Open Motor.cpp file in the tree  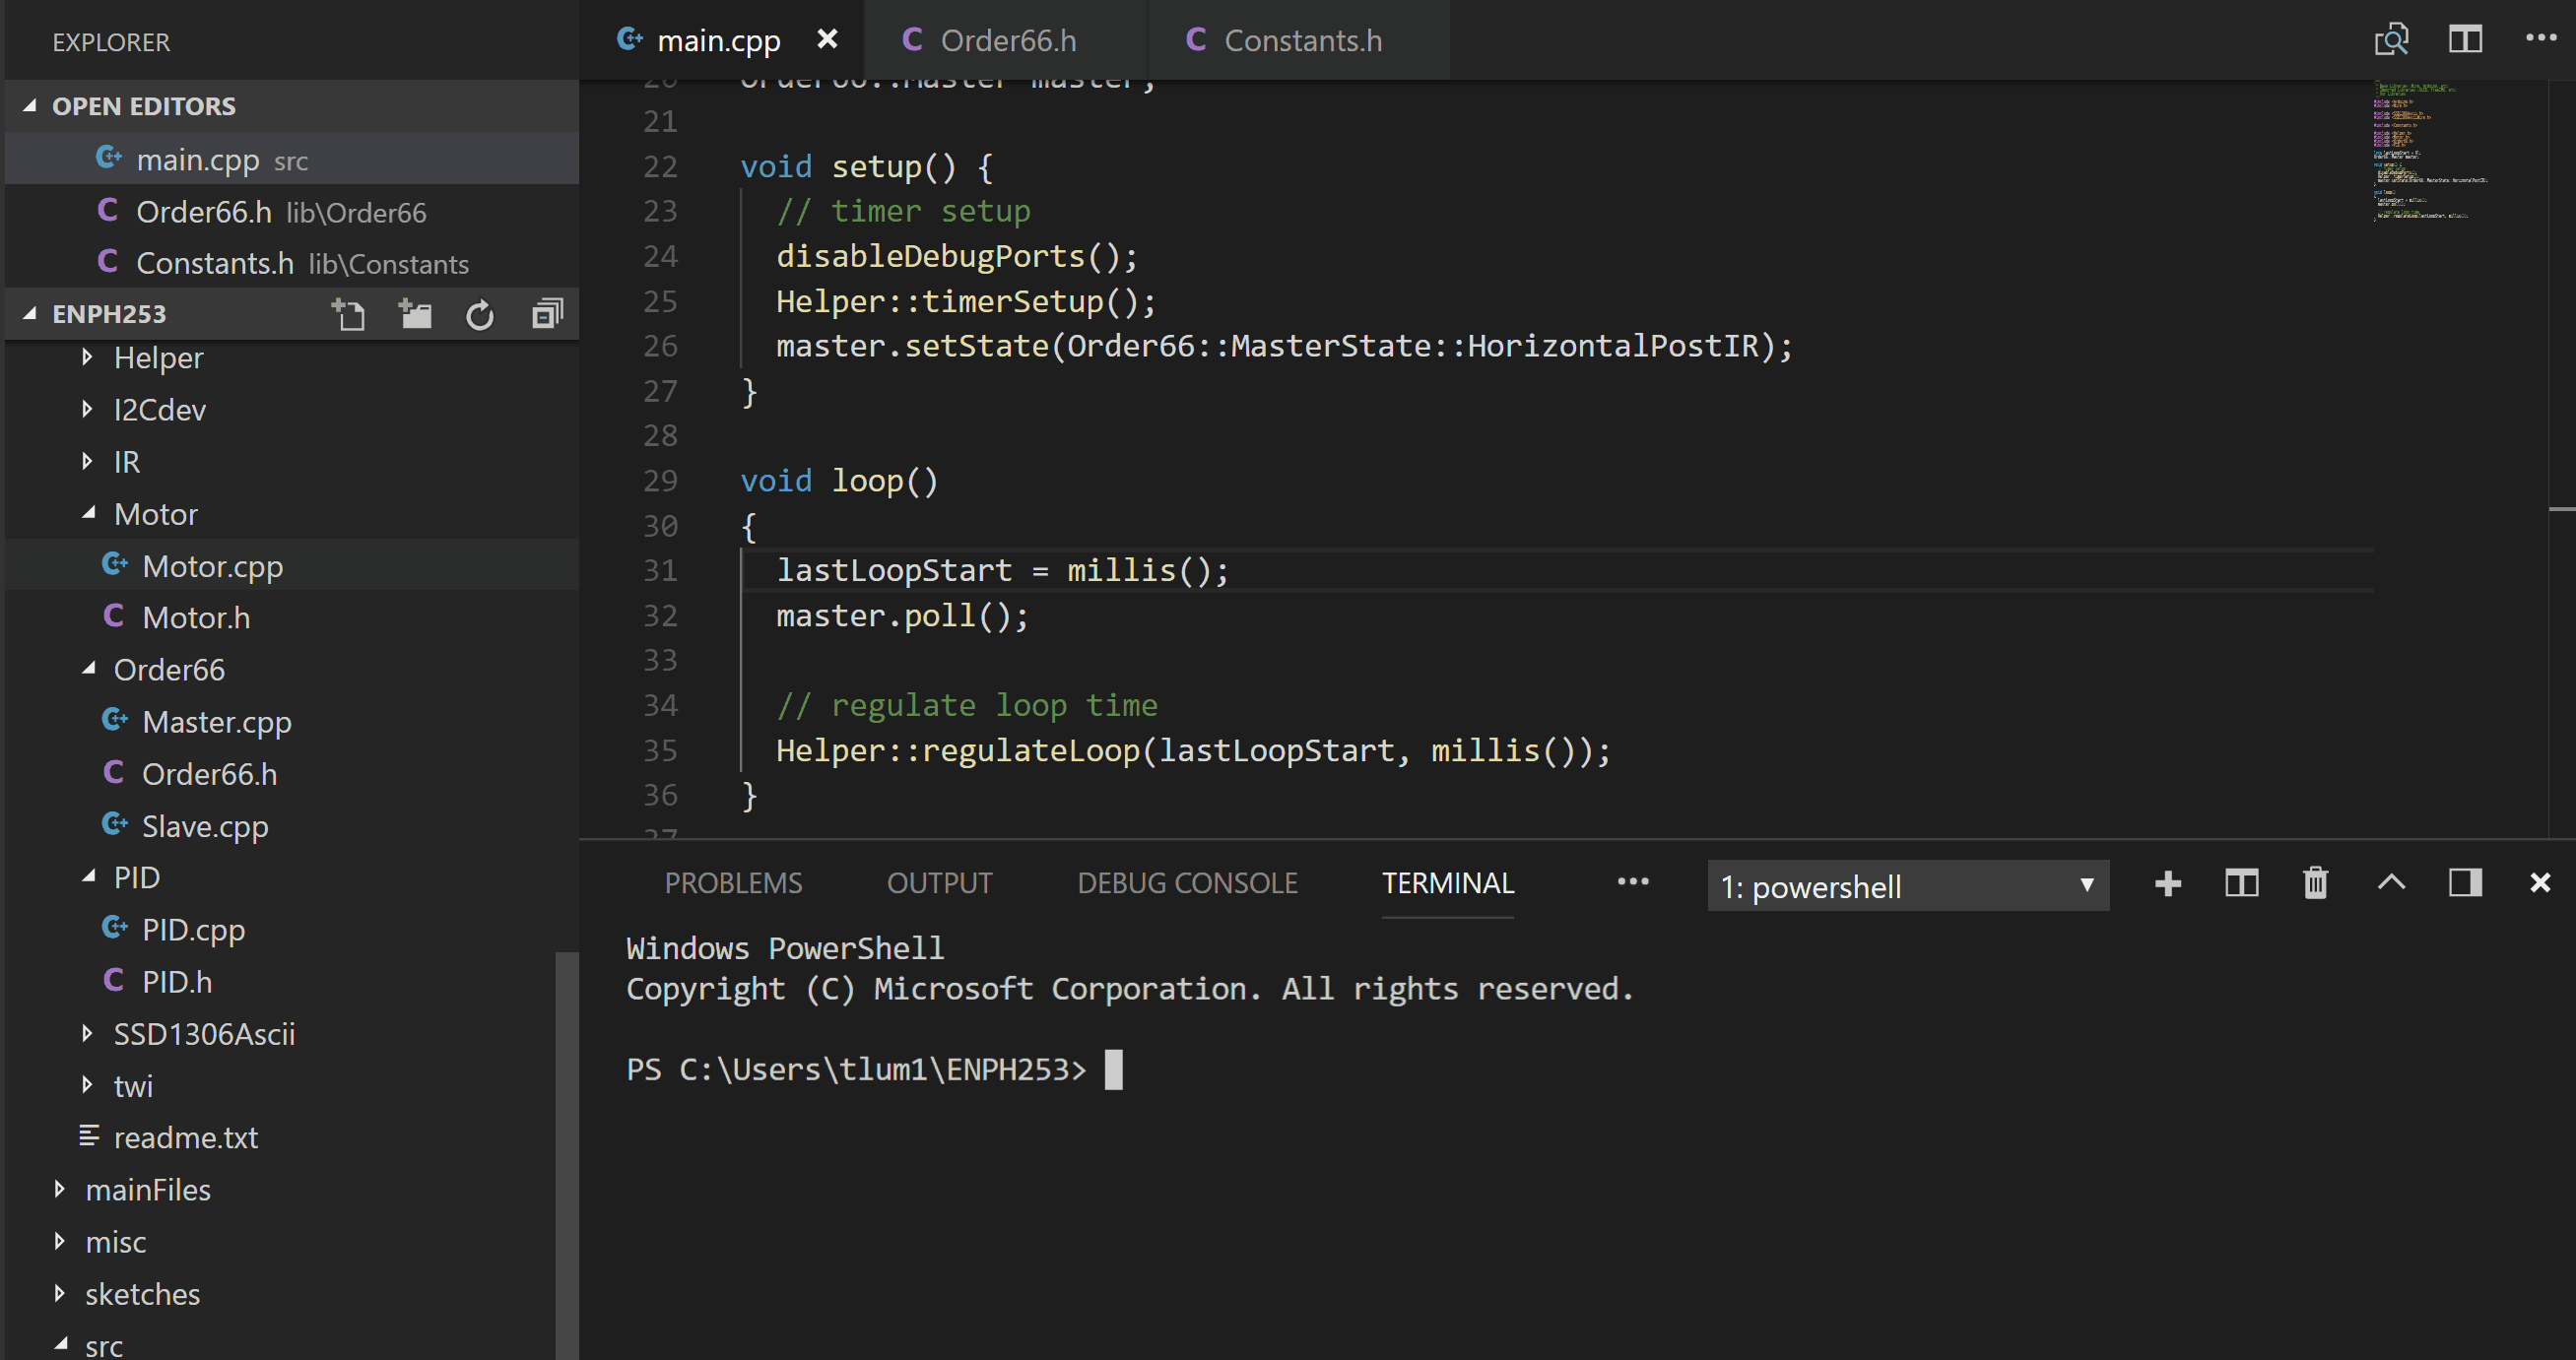coord(292,566)
